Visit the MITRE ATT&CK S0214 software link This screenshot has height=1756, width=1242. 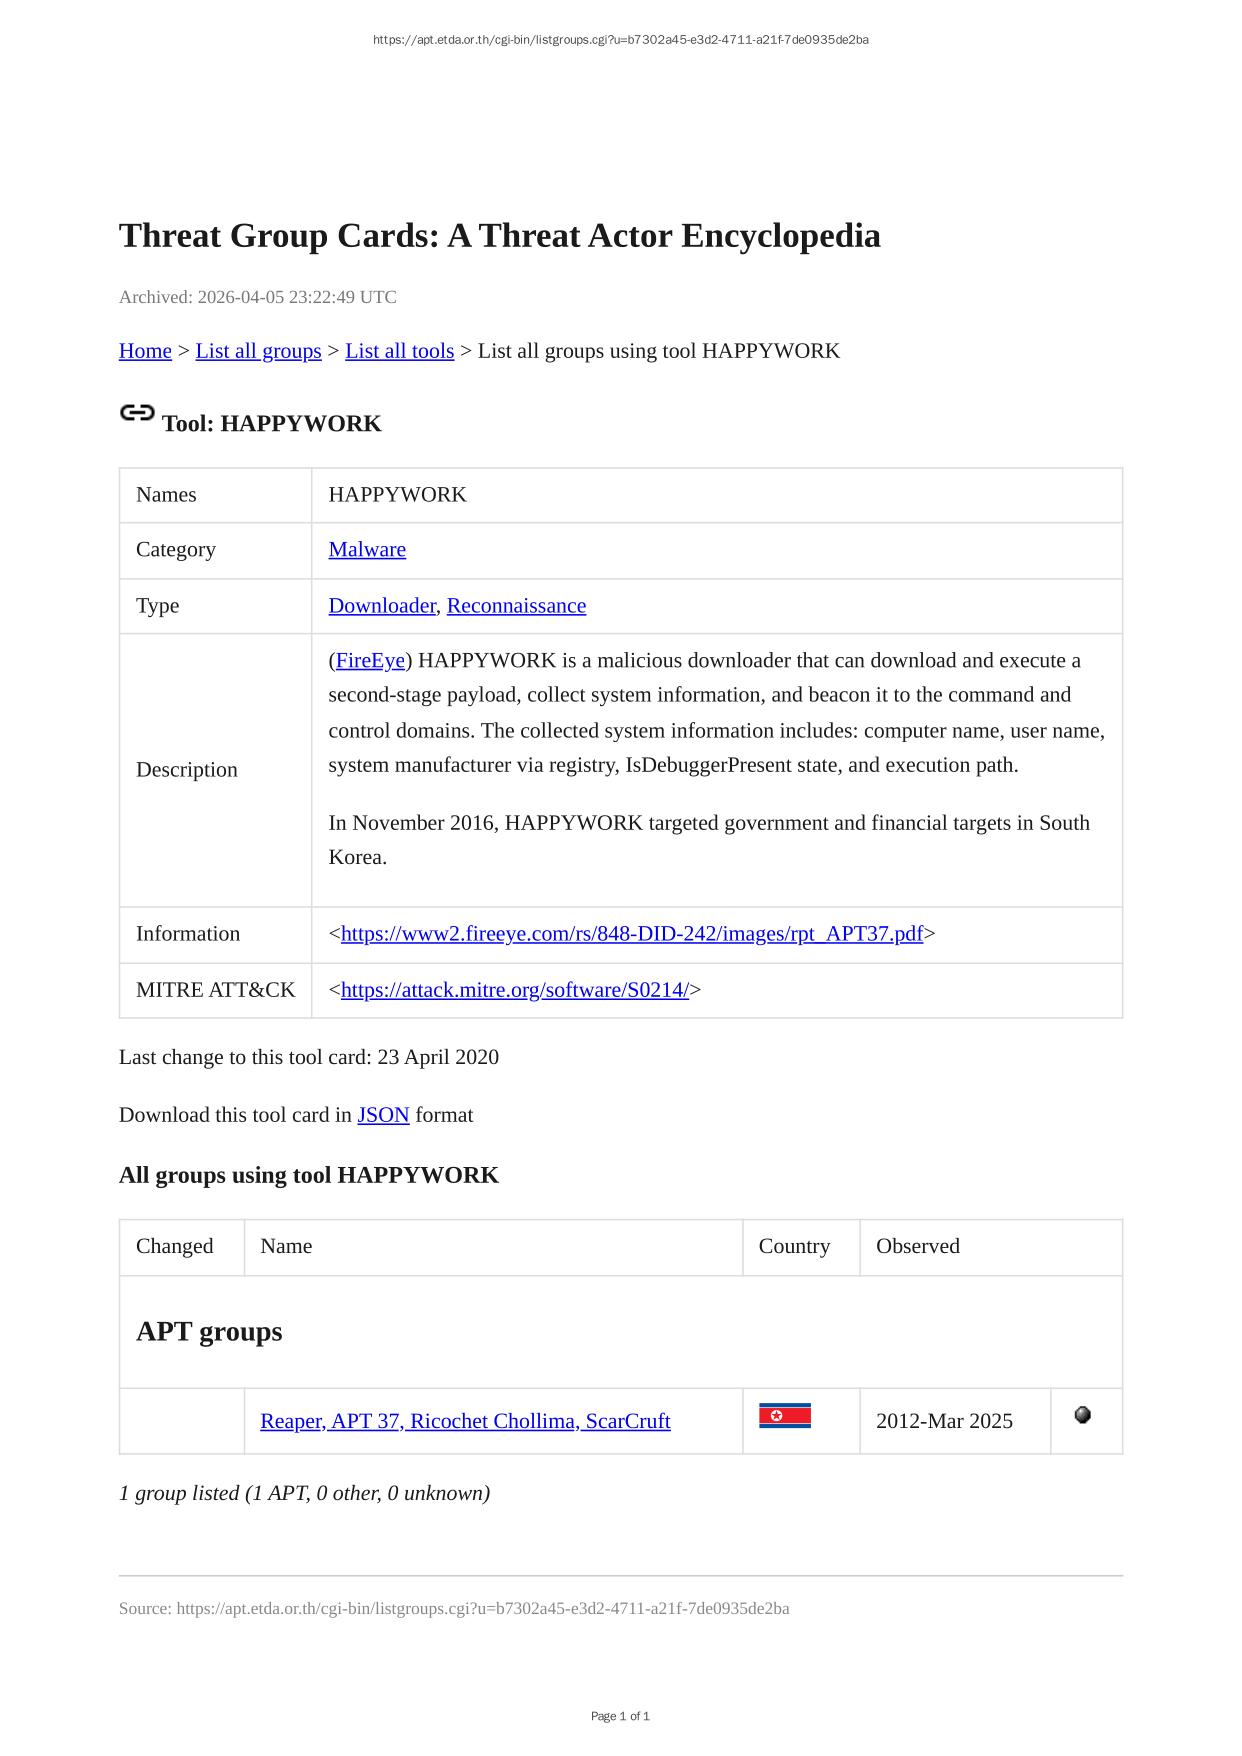514,990
